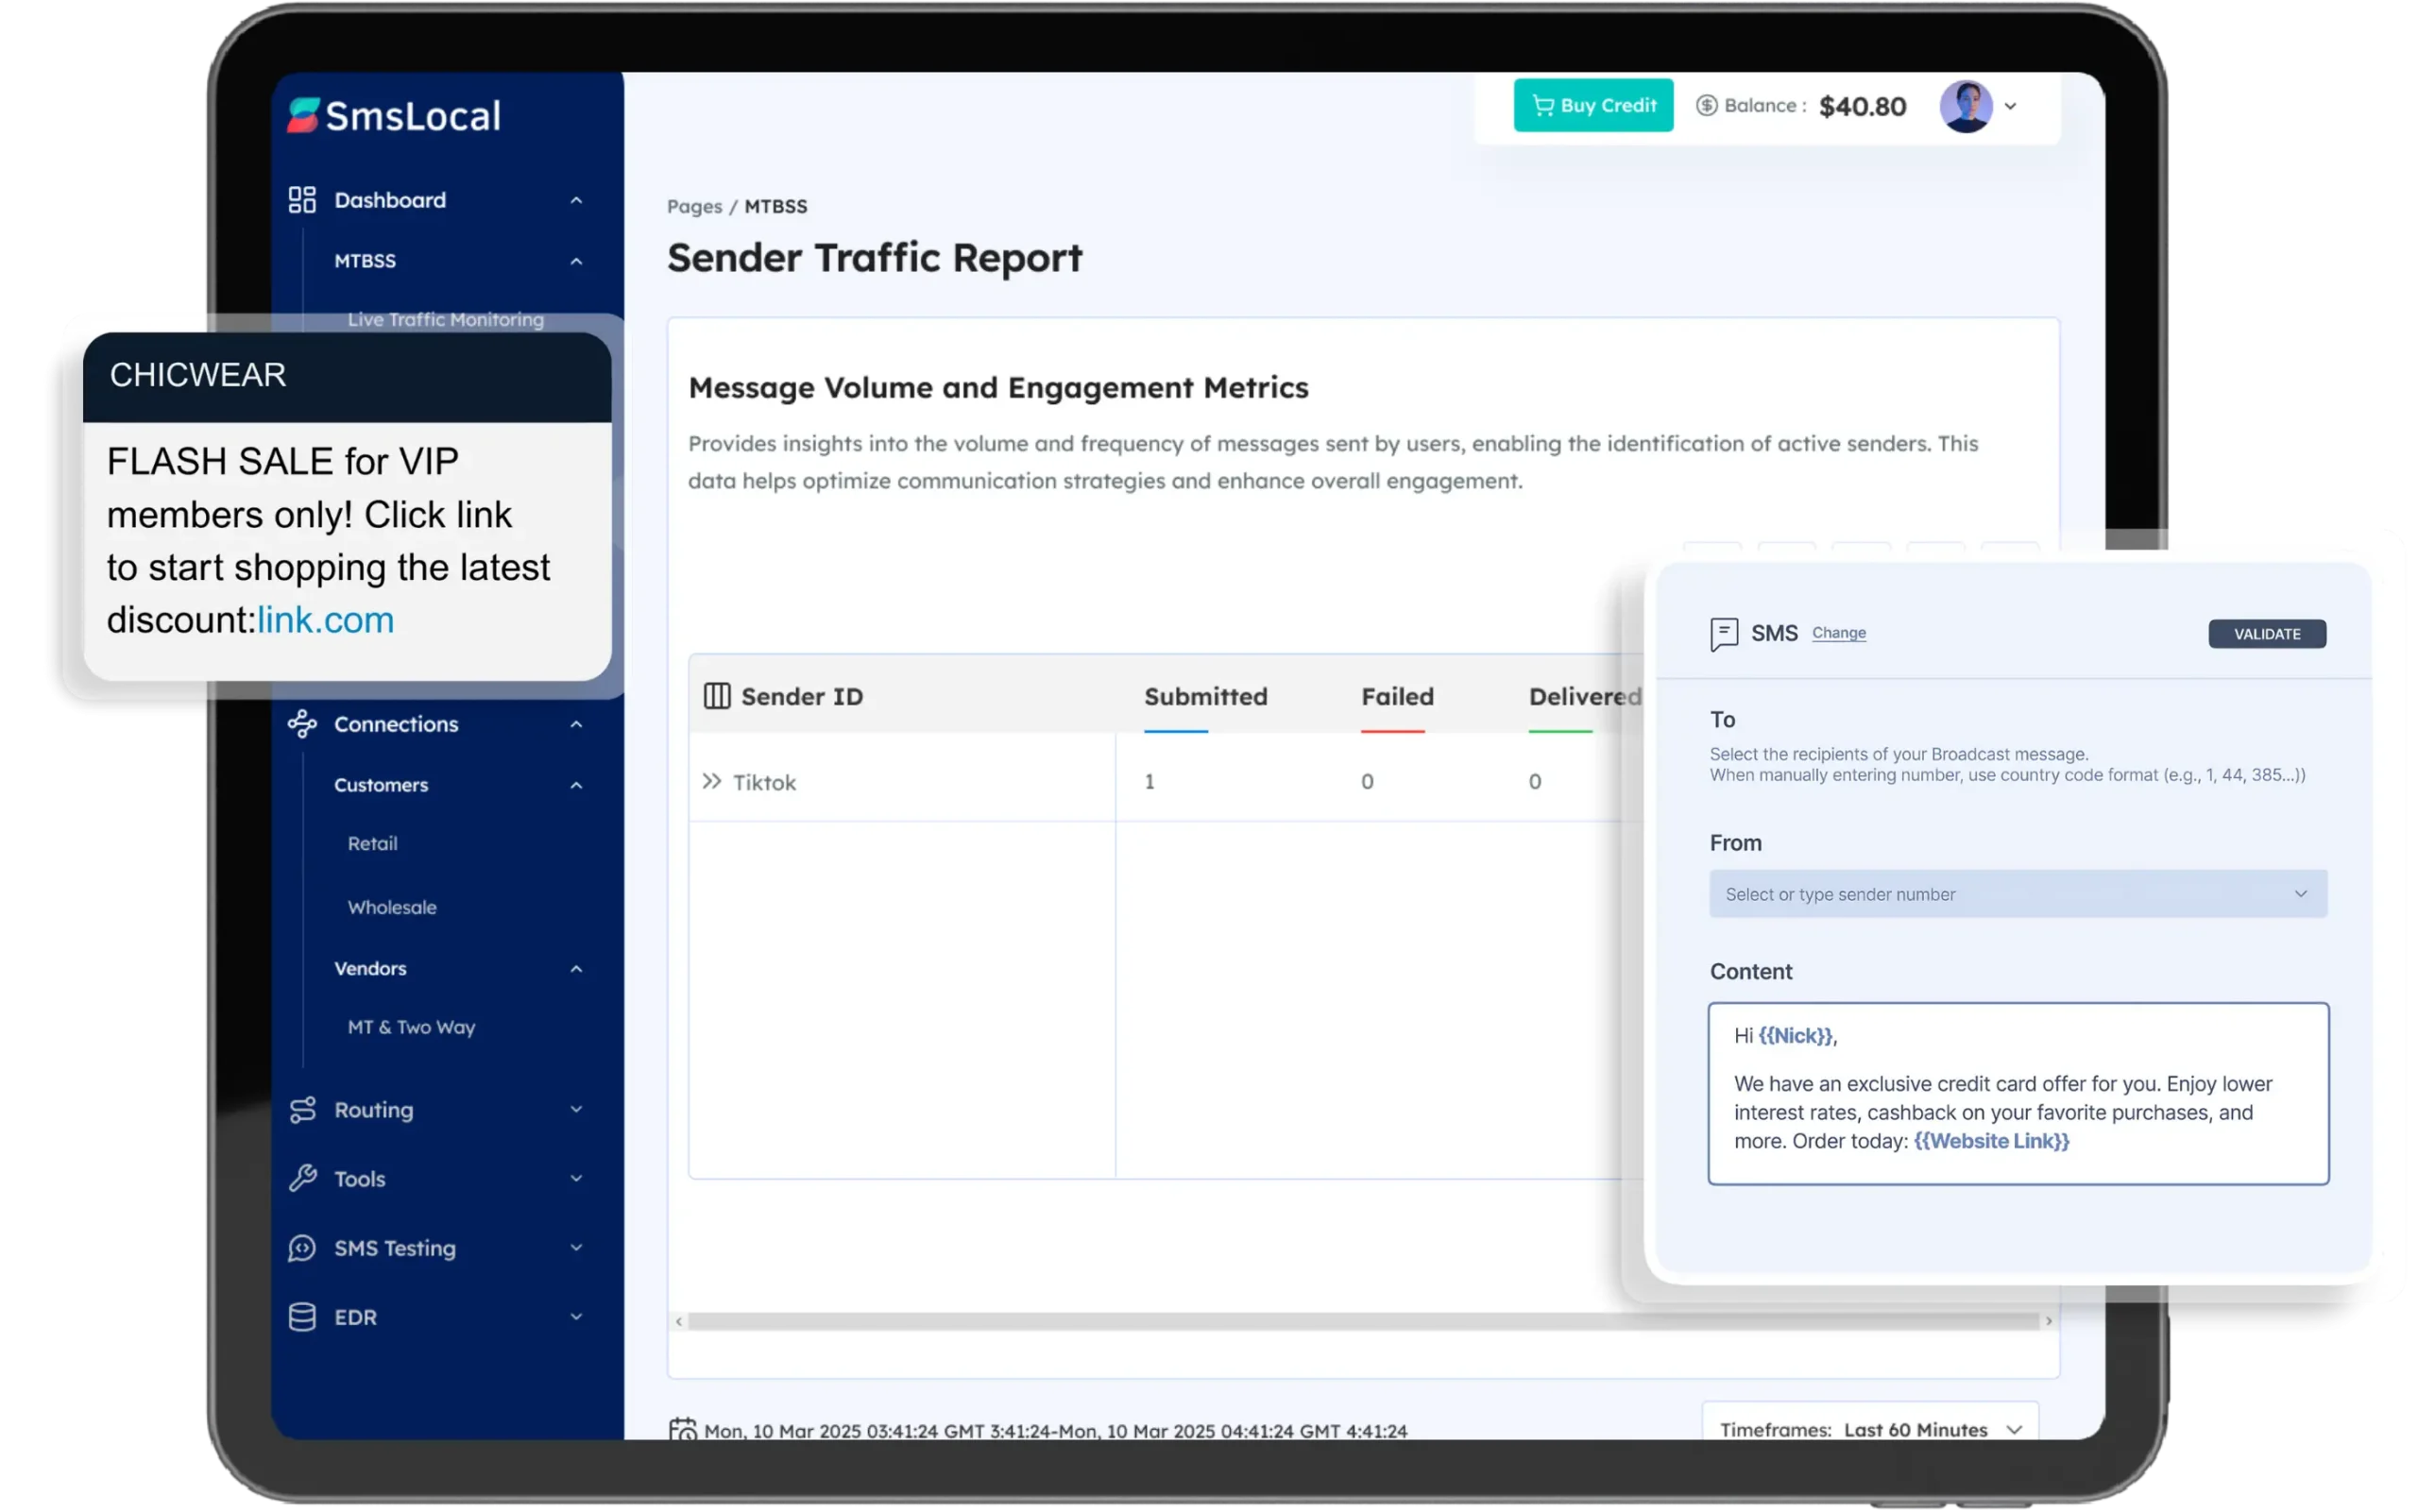The height and width of the screenshot is (1512, 2418).
Task: Expand the Tiktok row double-chevron
Action: pyautogui.click(x=711, y=781)
